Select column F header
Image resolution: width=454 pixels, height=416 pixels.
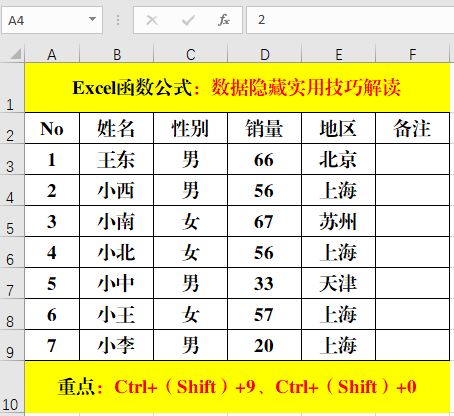click(x=413, y=54)
